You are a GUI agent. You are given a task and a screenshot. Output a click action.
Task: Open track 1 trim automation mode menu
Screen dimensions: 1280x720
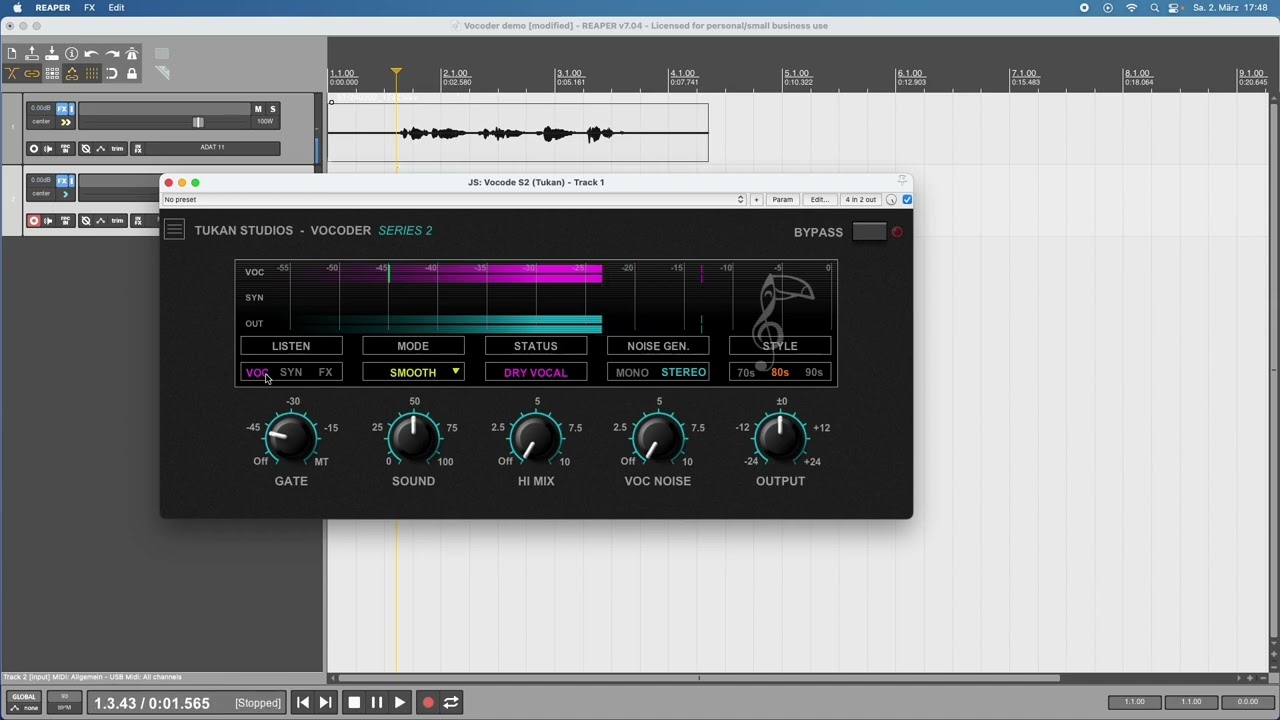click(x=117, y=149)
